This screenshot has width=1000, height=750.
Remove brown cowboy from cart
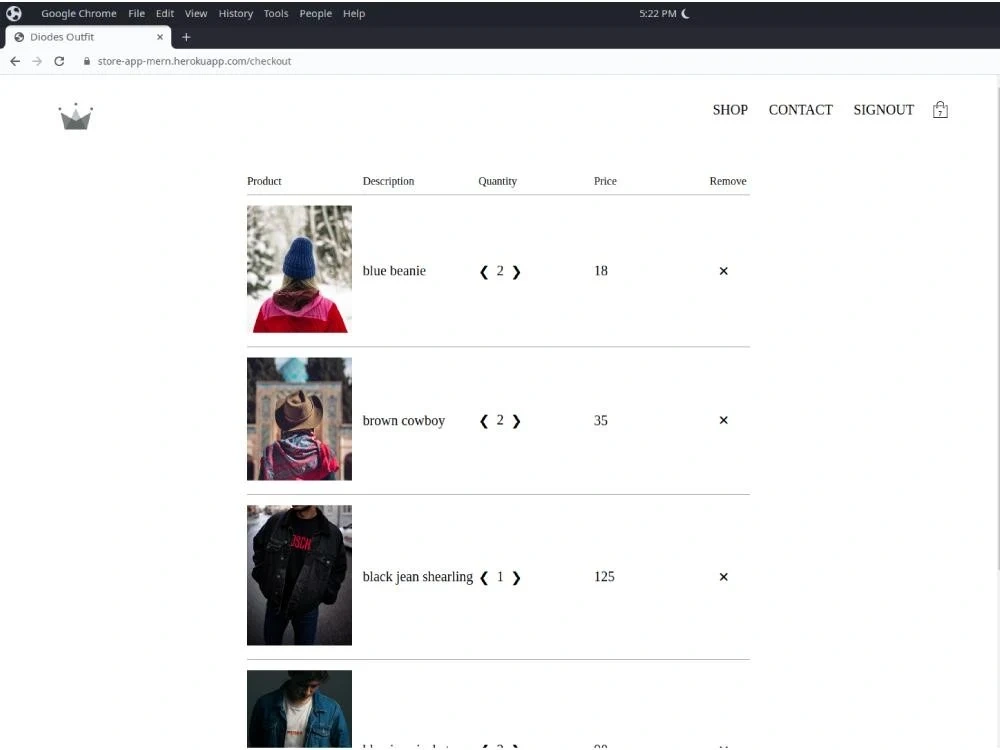723,420
